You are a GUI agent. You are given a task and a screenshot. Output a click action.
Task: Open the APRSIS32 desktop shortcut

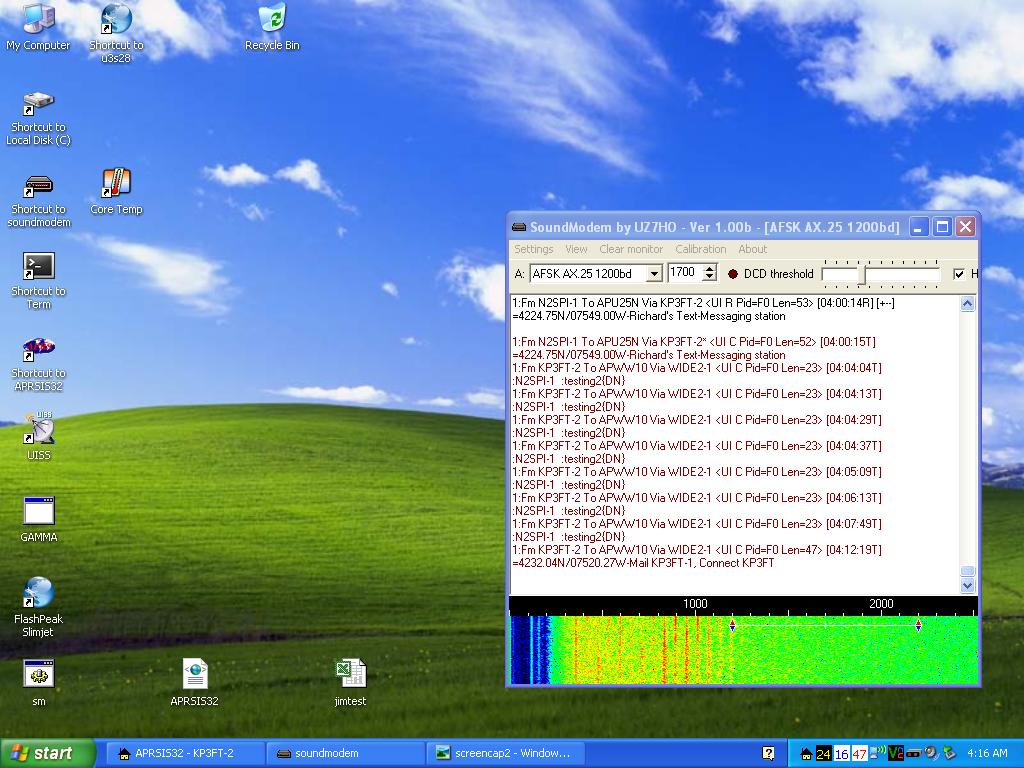tap(38, 351)
